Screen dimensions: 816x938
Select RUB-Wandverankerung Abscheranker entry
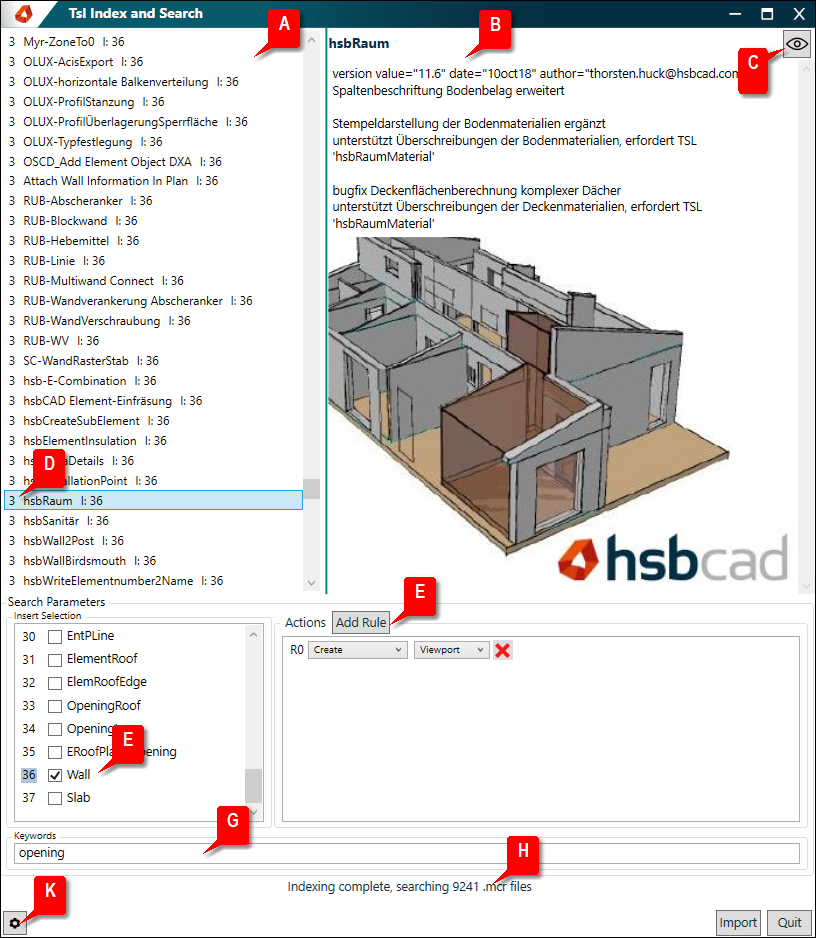click(x=153, y=301)
